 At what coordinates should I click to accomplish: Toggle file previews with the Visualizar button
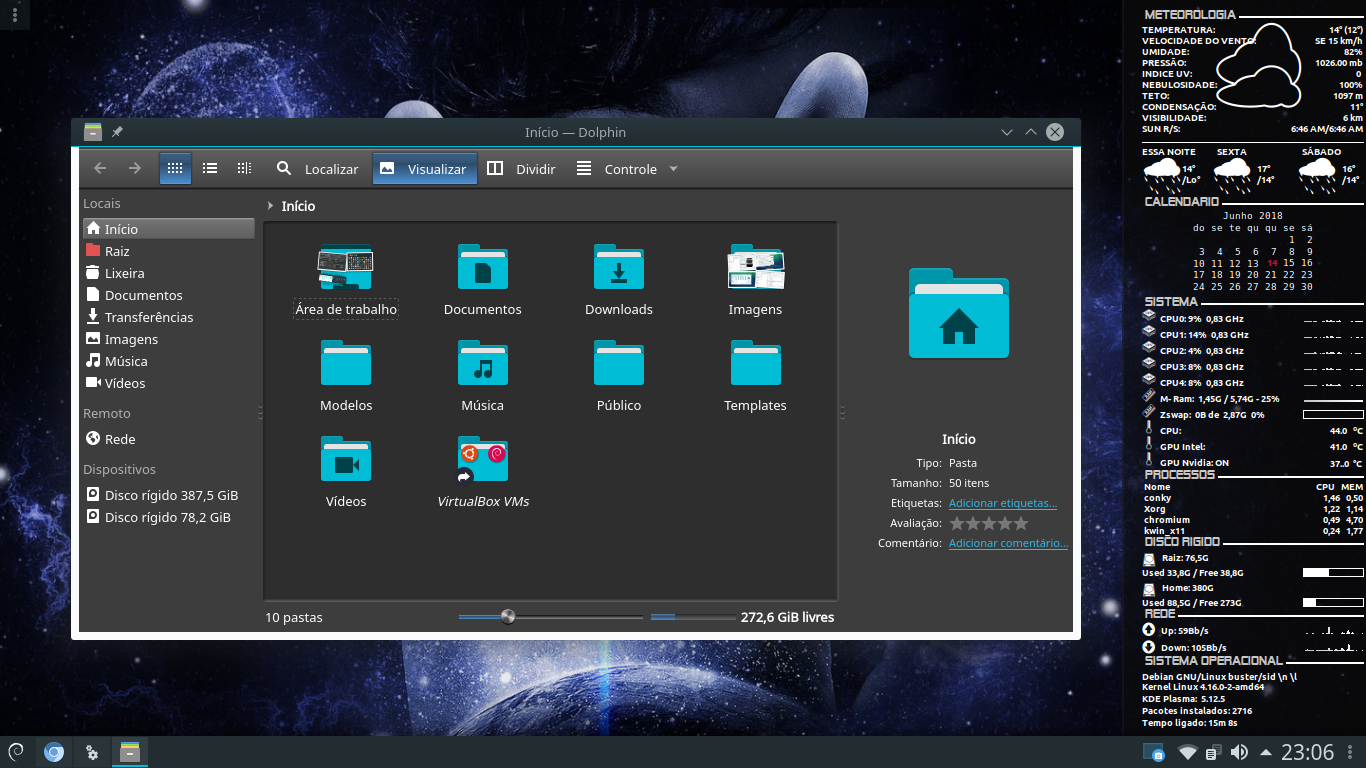coord(424,168)
